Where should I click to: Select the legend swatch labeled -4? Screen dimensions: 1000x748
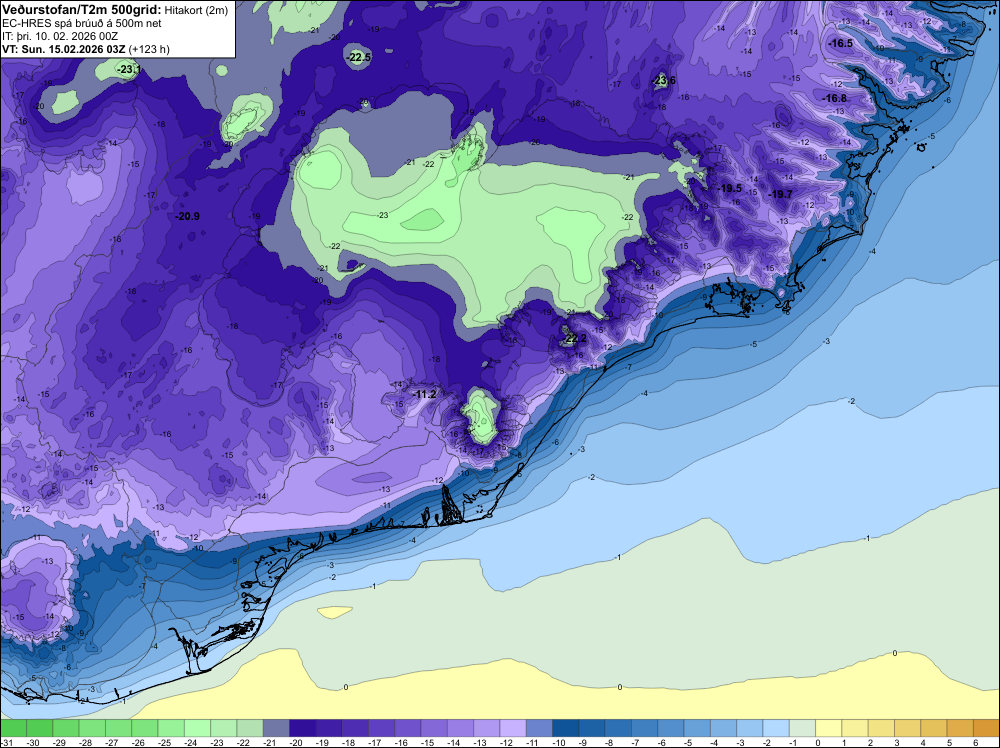tap(723, 728)
